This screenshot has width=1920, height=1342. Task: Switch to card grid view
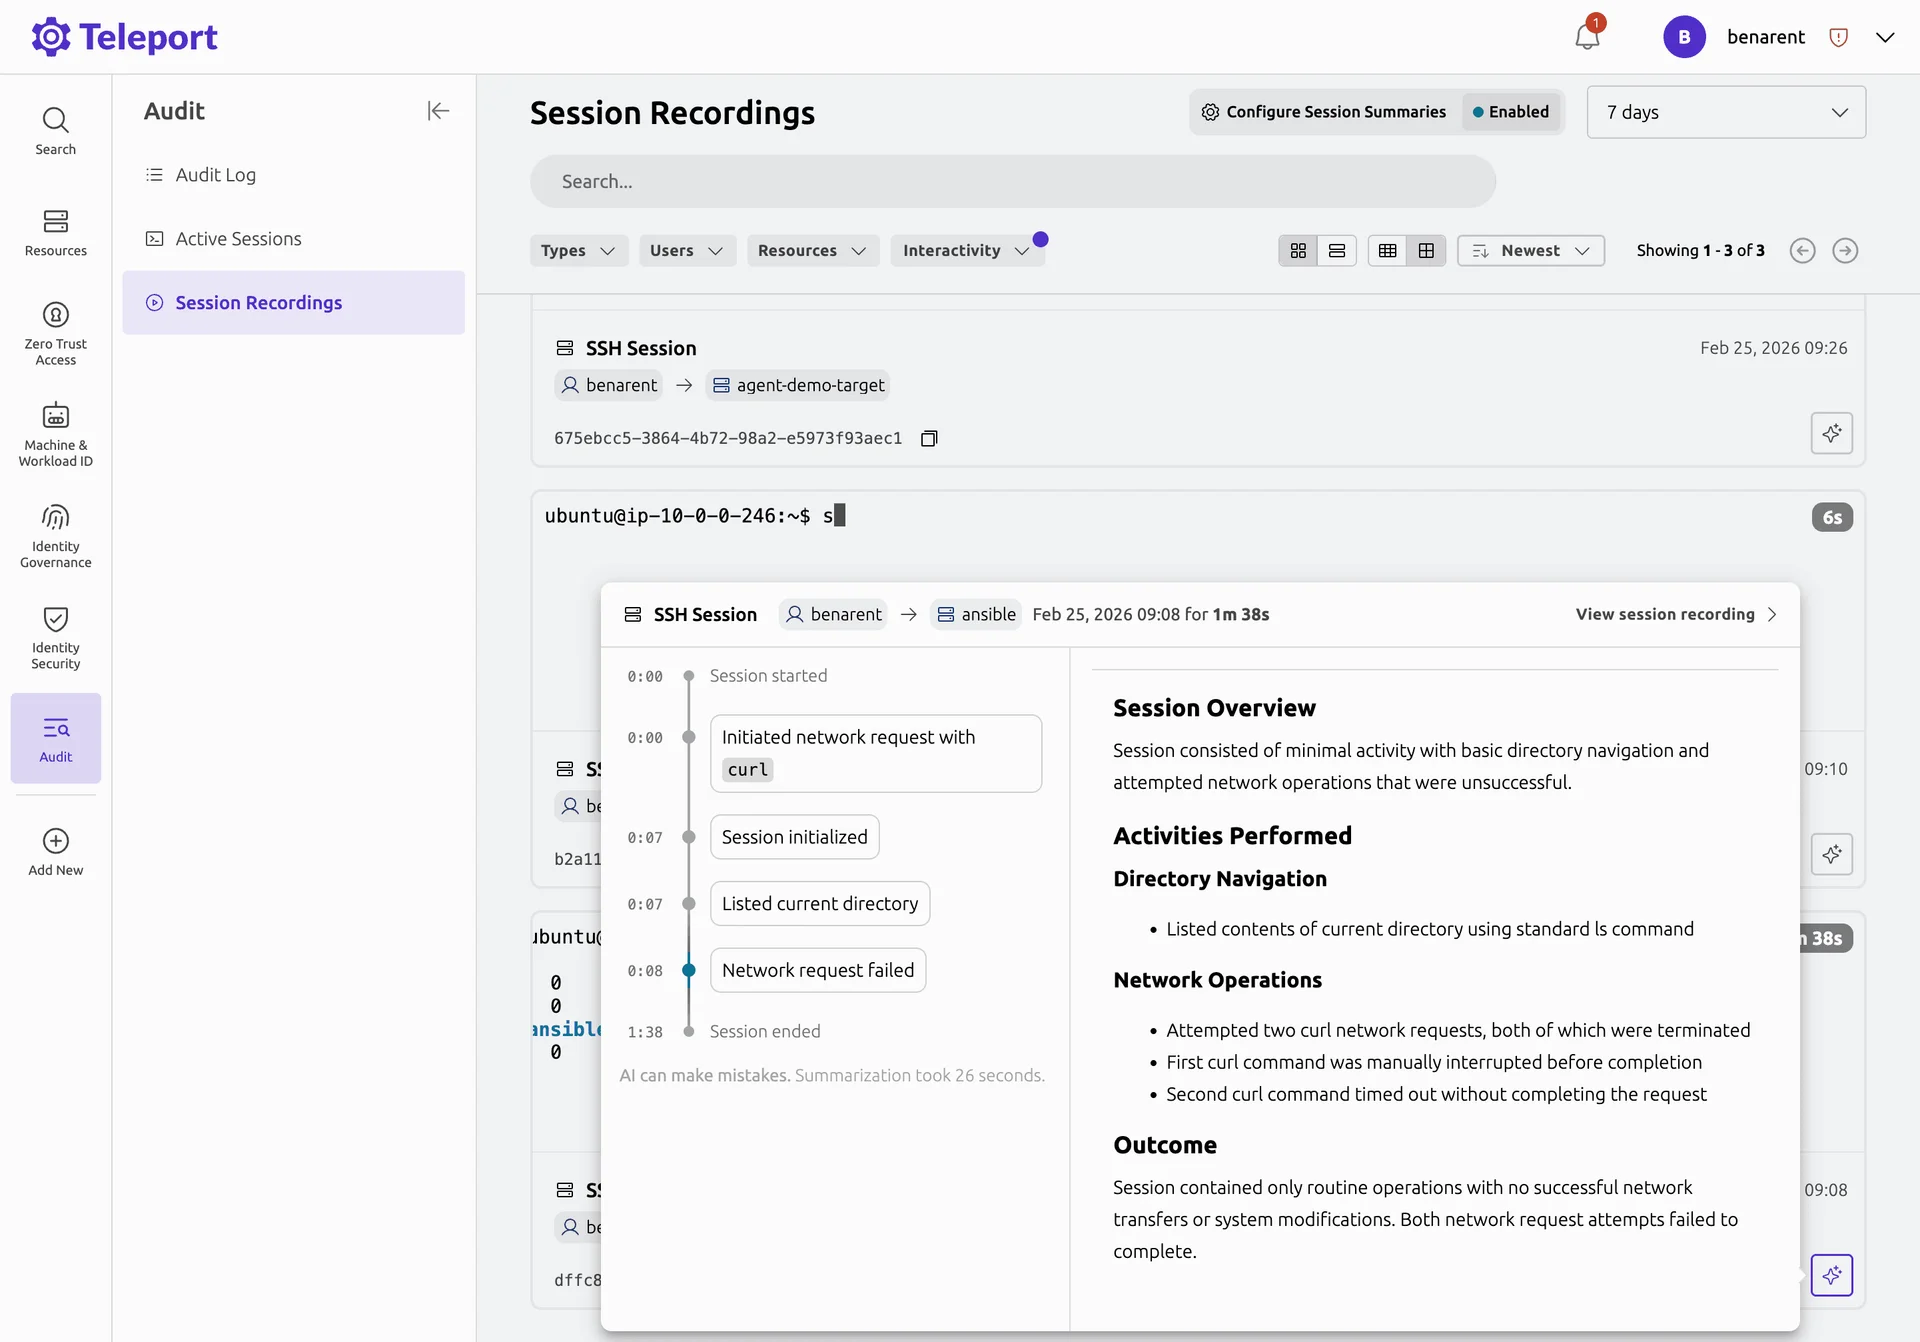tap(1298, 250)
